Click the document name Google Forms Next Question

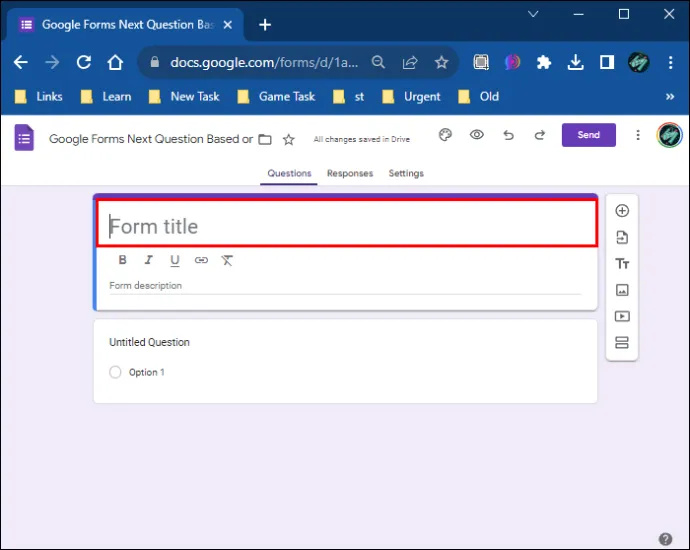(150, 139)
